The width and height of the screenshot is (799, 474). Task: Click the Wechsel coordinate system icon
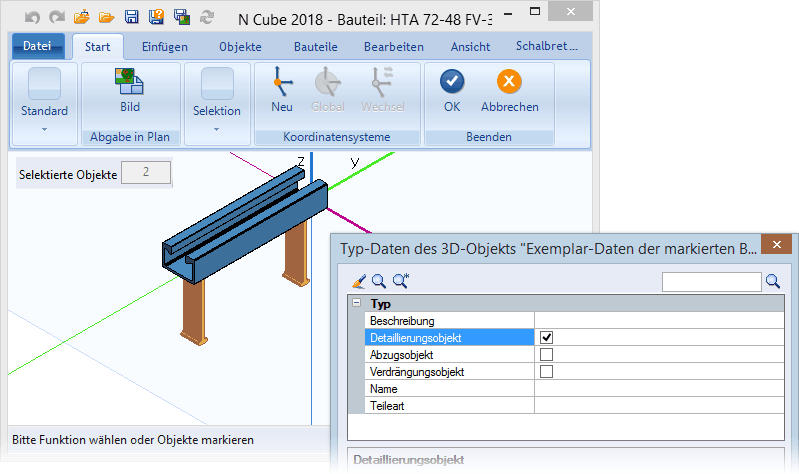(382, 82)
